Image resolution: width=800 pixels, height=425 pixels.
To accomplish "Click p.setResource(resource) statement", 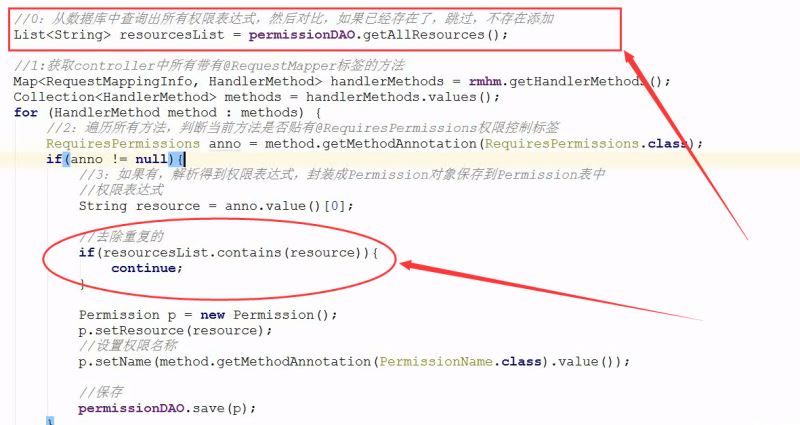I will [175, 331].
